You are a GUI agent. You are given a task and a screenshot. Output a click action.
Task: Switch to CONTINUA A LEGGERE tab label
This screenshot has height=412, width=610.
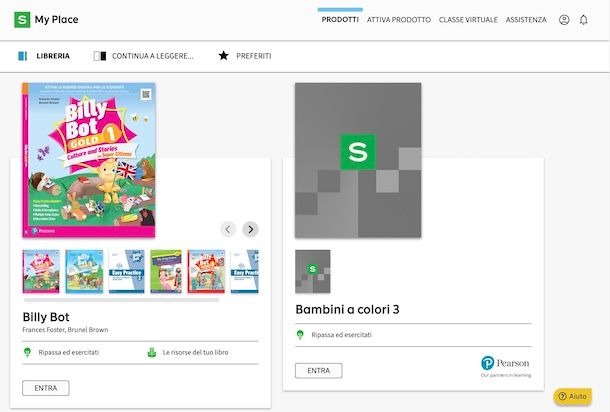tap(153, 56)
